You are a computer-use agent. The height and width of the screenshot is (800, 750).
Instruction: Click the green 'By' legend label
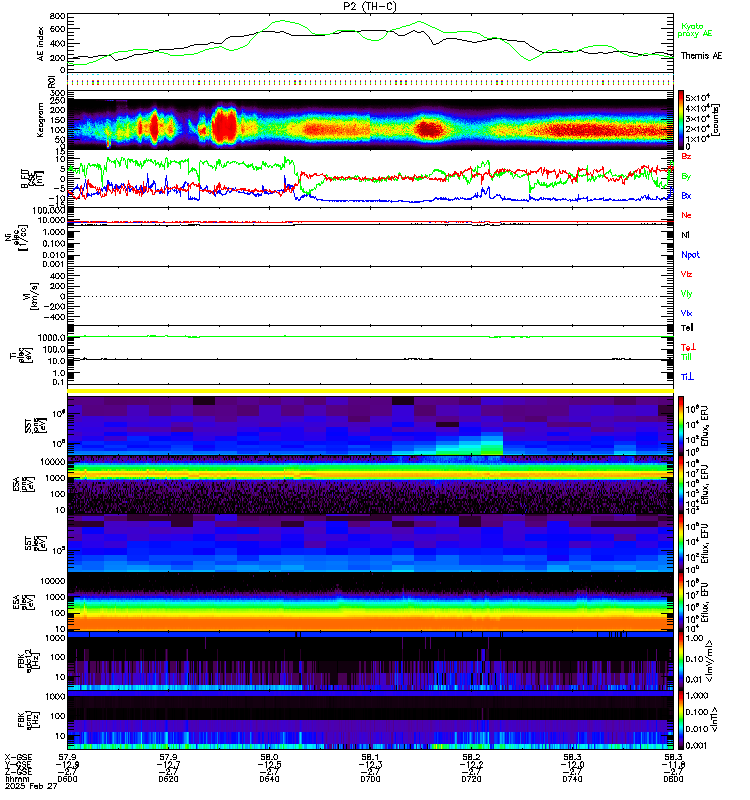[686, 176]
